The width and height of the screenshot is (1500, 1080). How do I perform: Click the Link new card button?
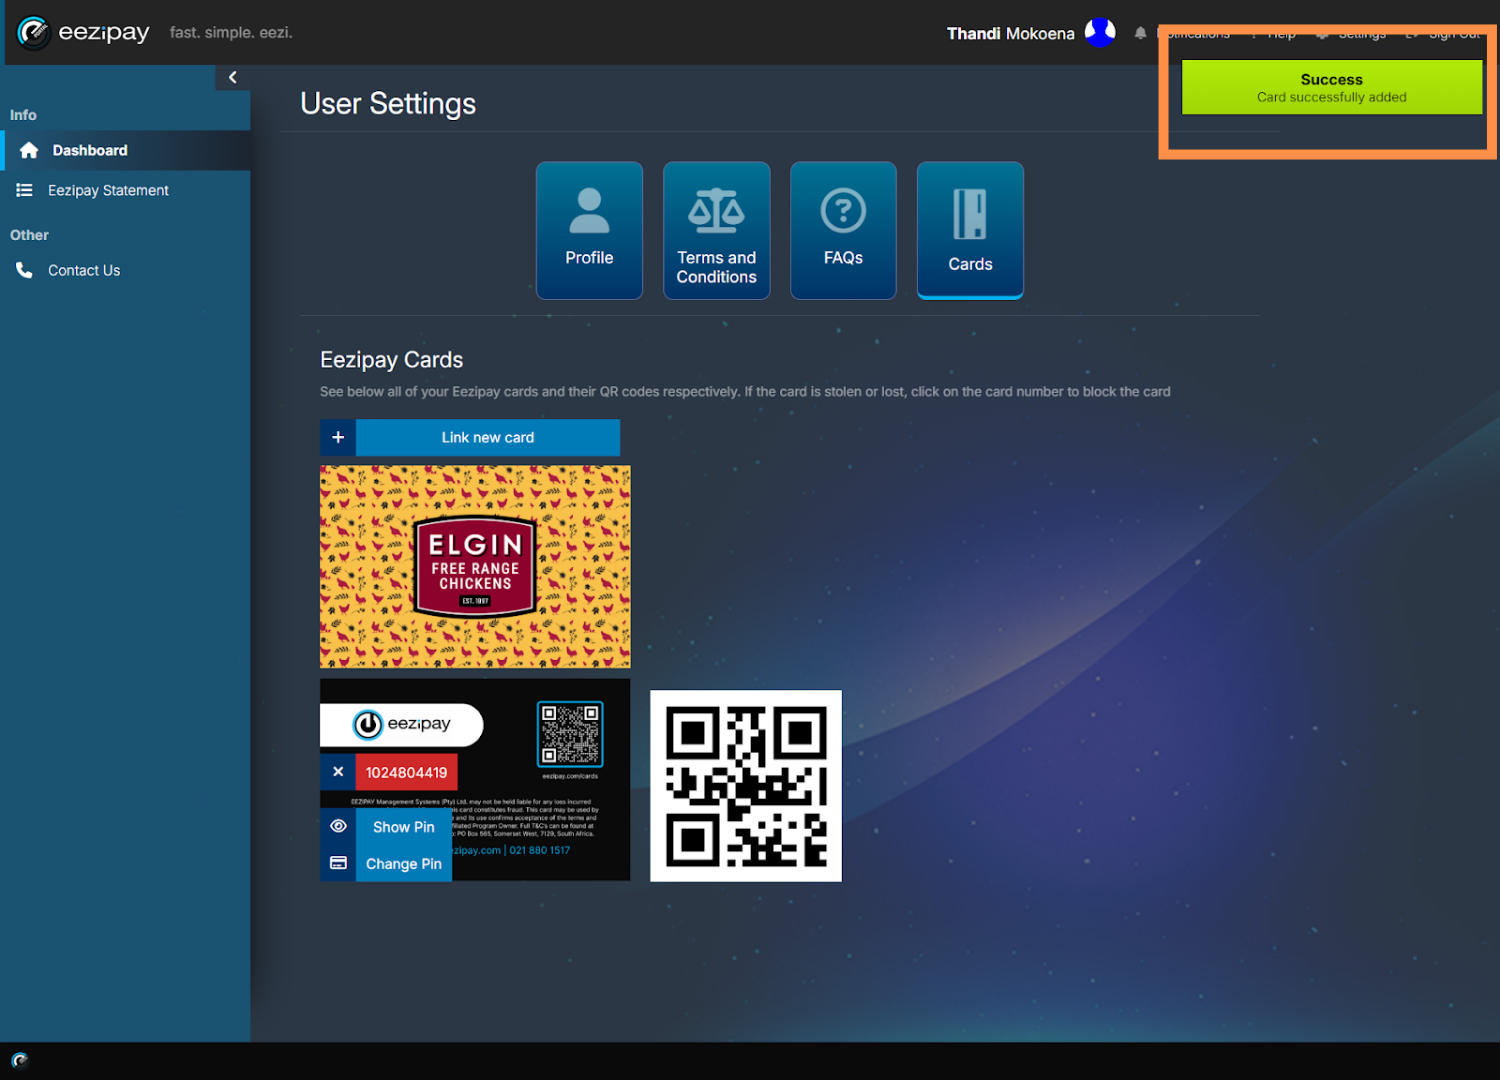[x=488, y=437]
